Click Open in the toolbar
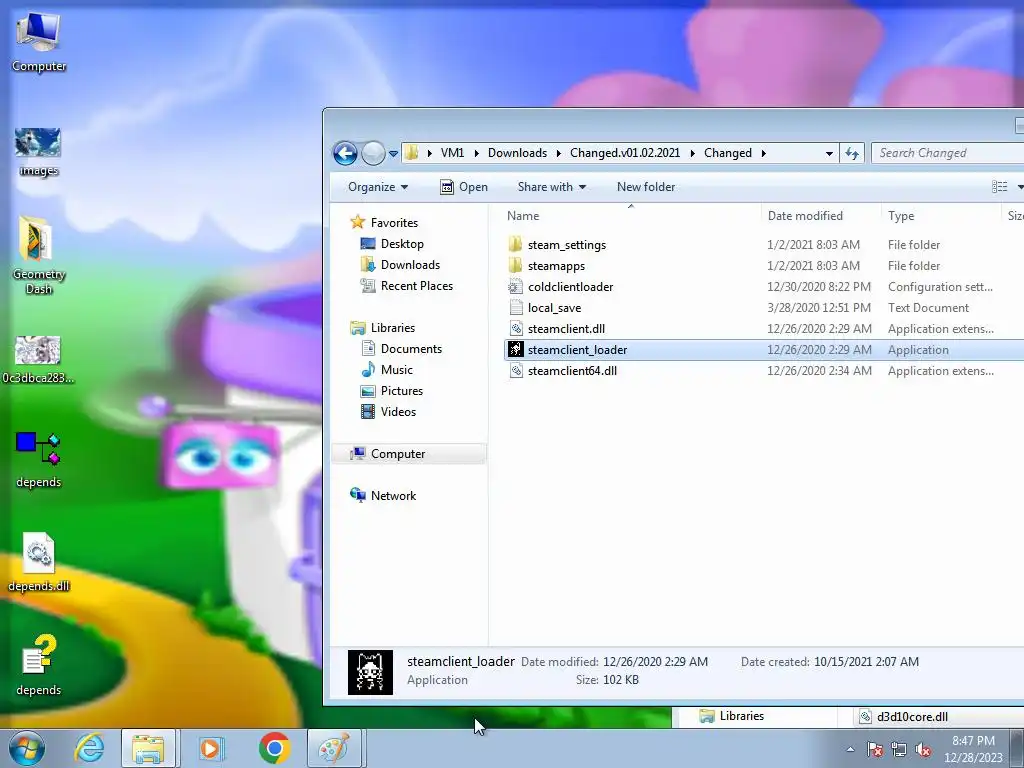This screenshot has height=768, width=1024. [464, 187]
